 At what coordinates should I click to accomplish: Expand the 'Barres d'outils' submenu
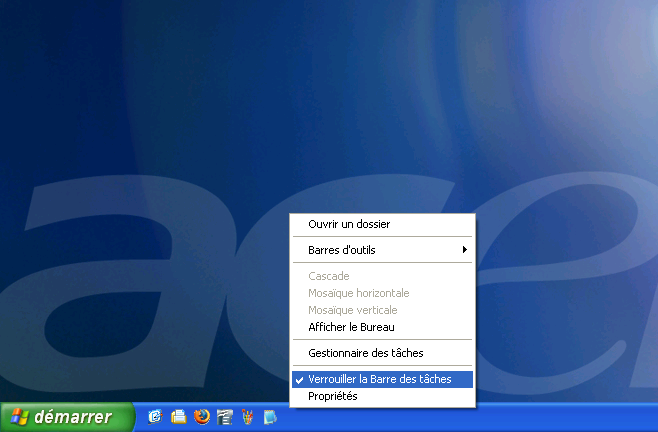tap(382, 250)
